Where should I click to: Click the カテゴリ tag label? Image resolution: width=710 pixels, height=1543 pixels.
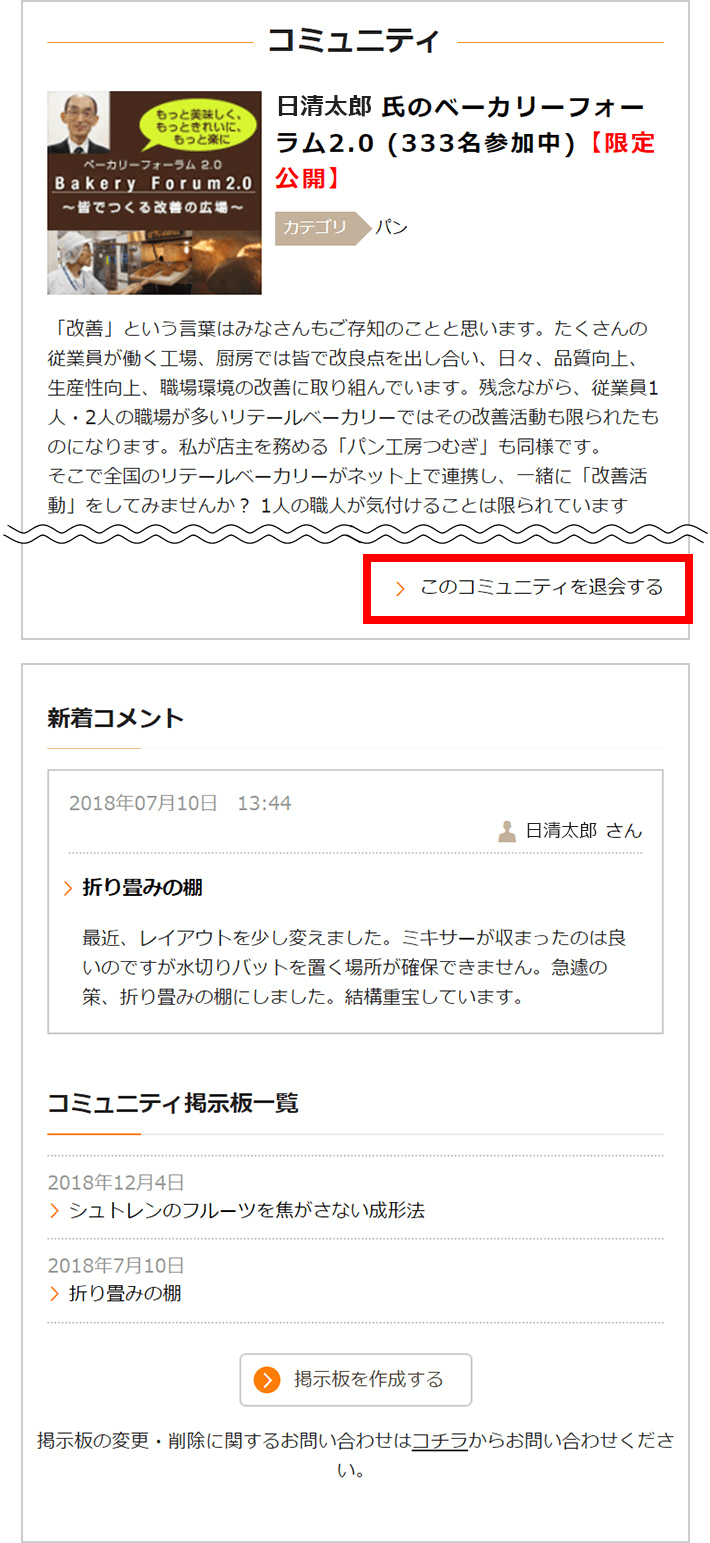click(315, 228)
